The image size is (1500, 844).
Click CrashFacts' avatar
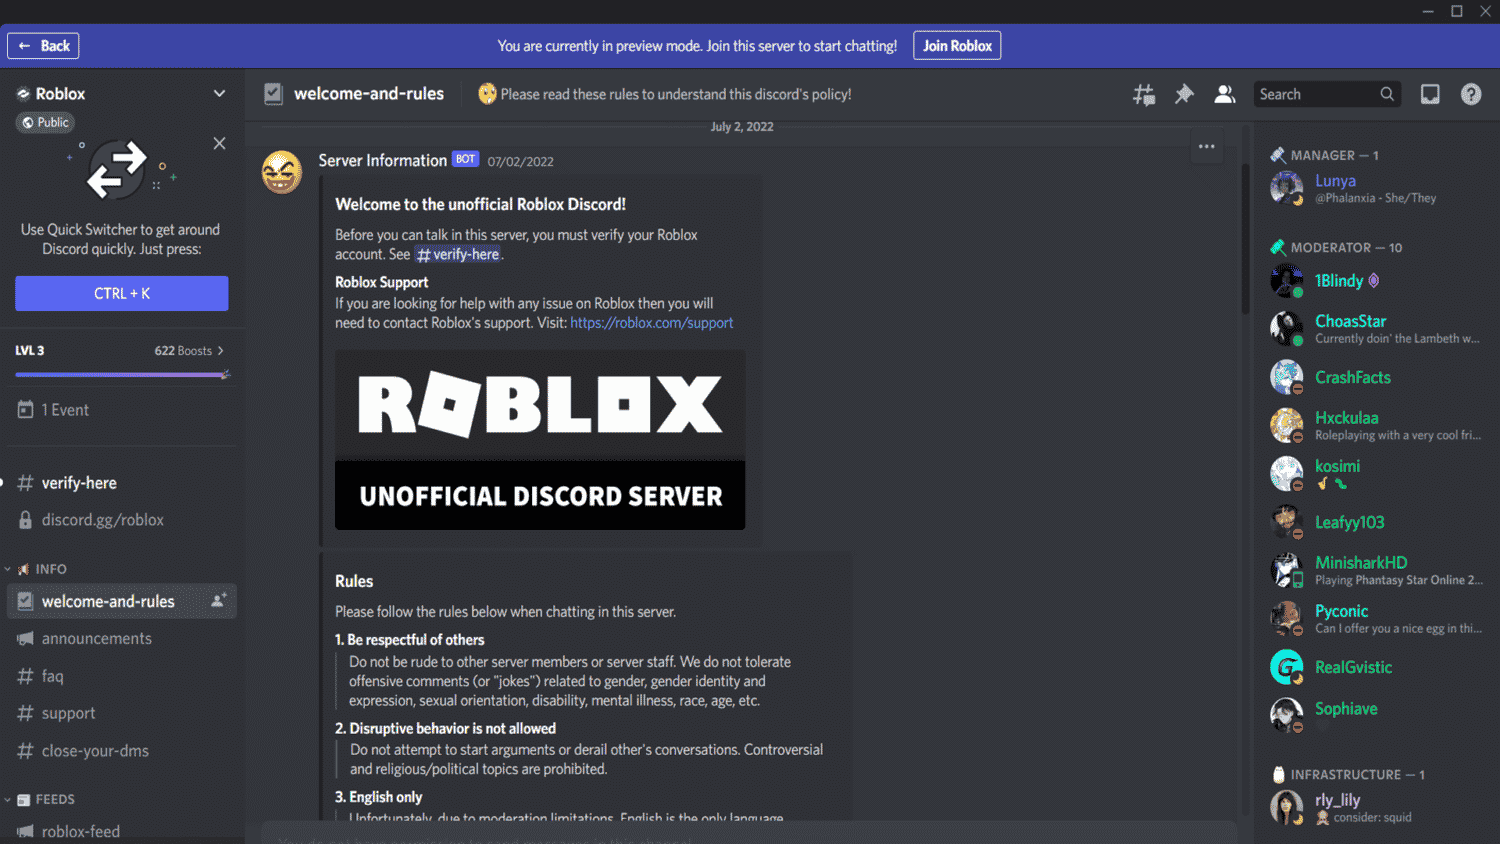[1286, 377]
